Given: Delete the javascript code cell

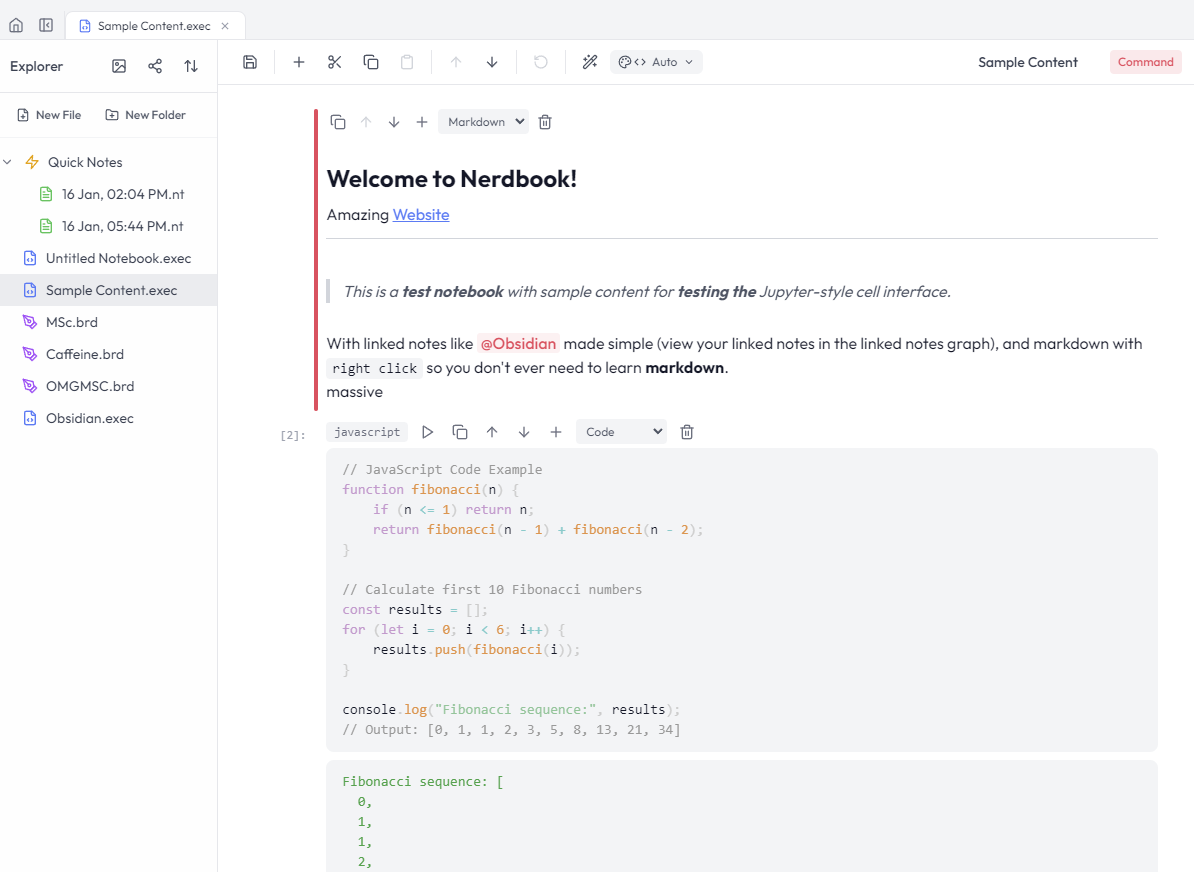Looking at the screenshot, I should 687,432.
